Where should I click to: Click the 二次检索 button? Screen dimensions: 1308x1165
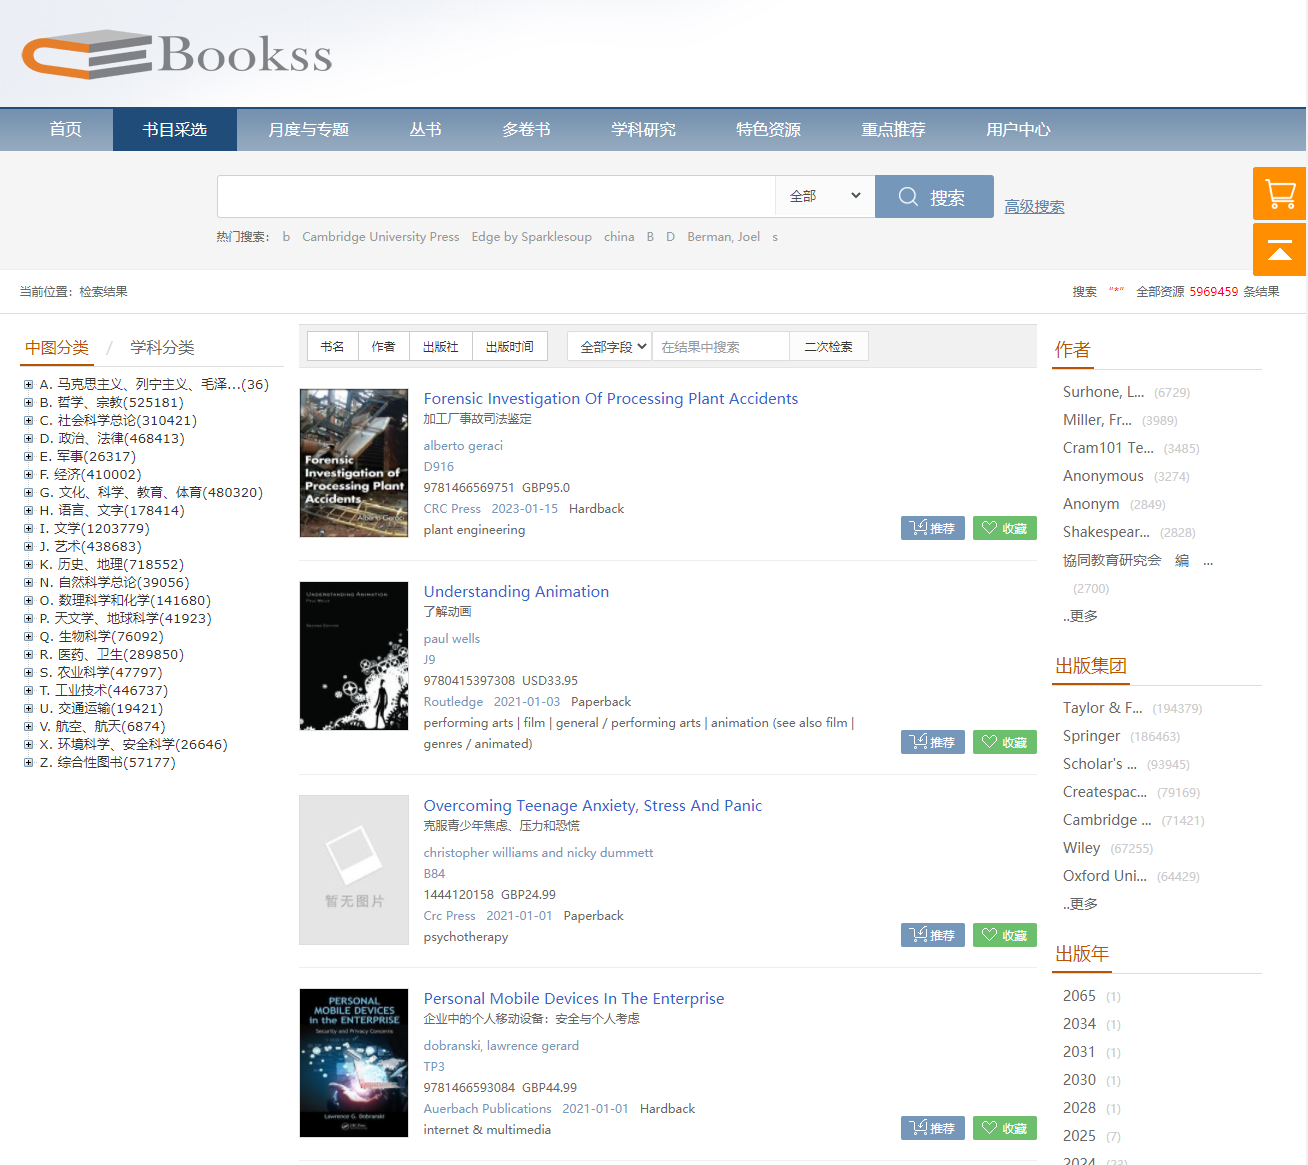click(x=828, y=347)
